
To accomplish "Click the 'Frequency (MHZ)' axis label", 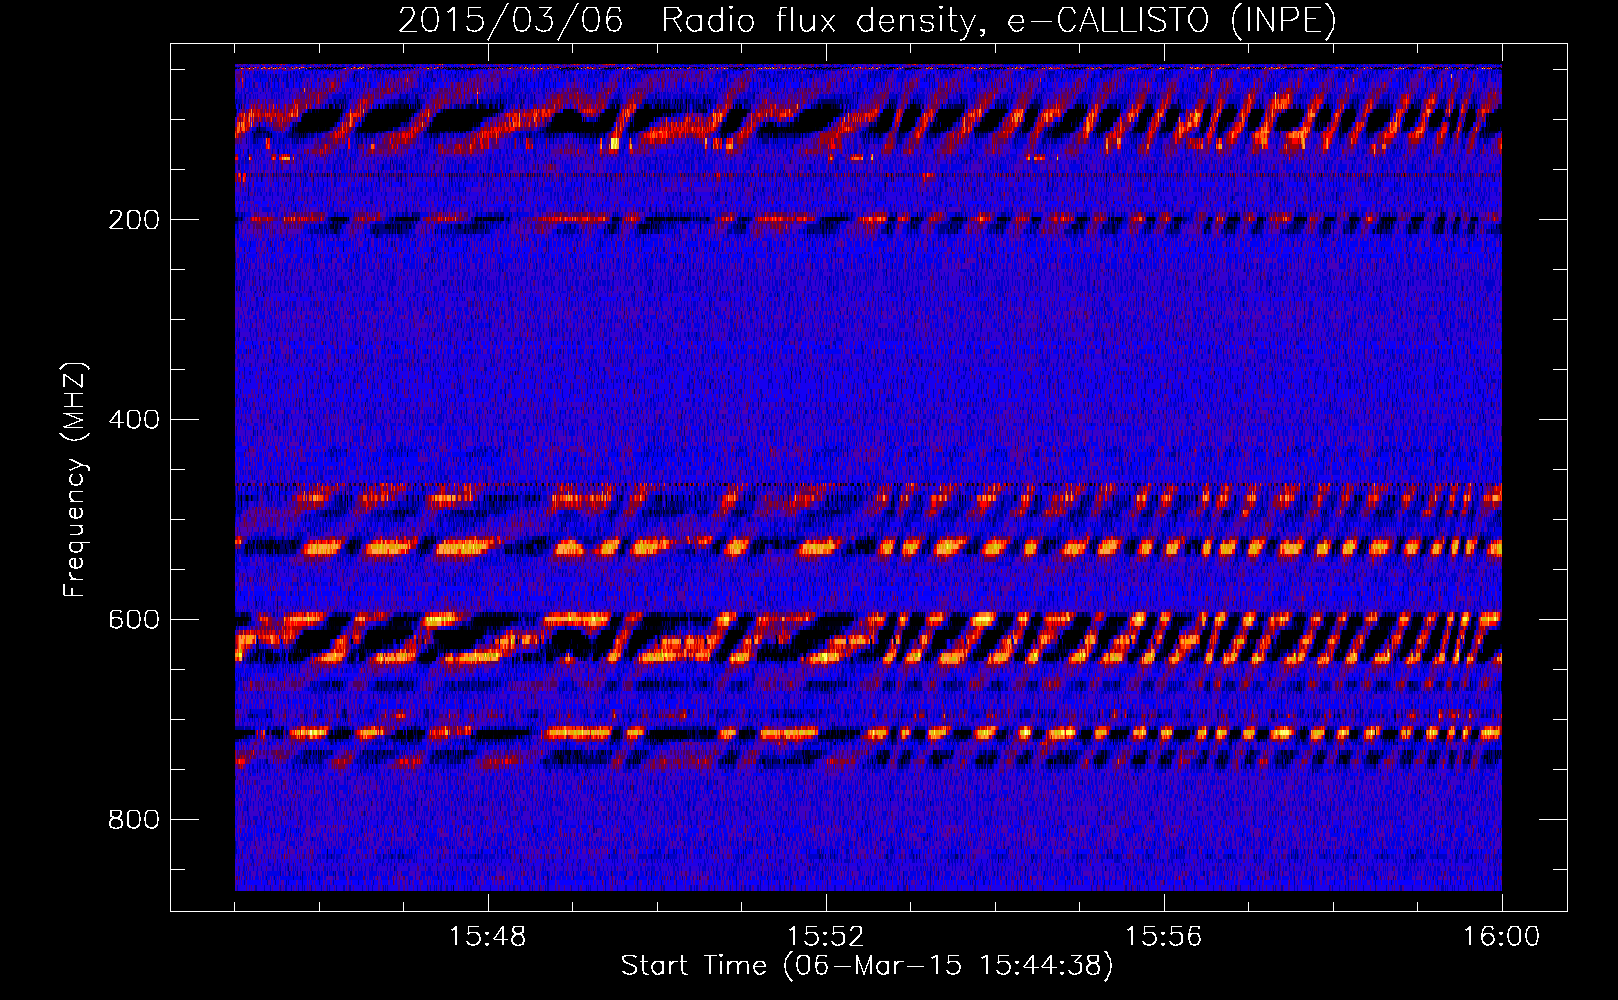I will click(x=75, y=479).
